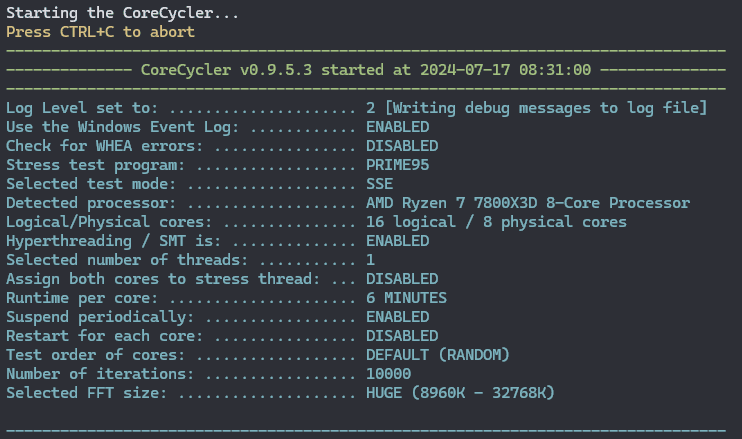Click DISABLED value for WHEA errors
The image size is (742, 439).
click(x=402, y=146)
